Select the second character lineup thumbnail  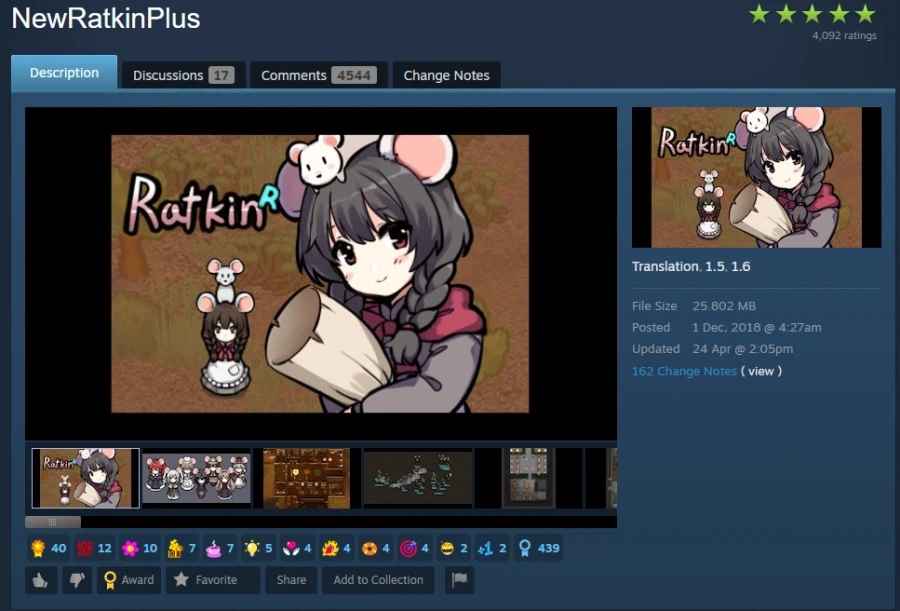196,478
